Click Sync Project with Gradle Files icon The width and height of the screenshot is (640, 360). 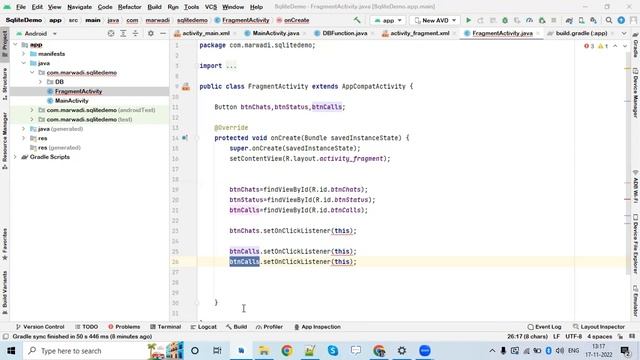(x=569, y=20)
